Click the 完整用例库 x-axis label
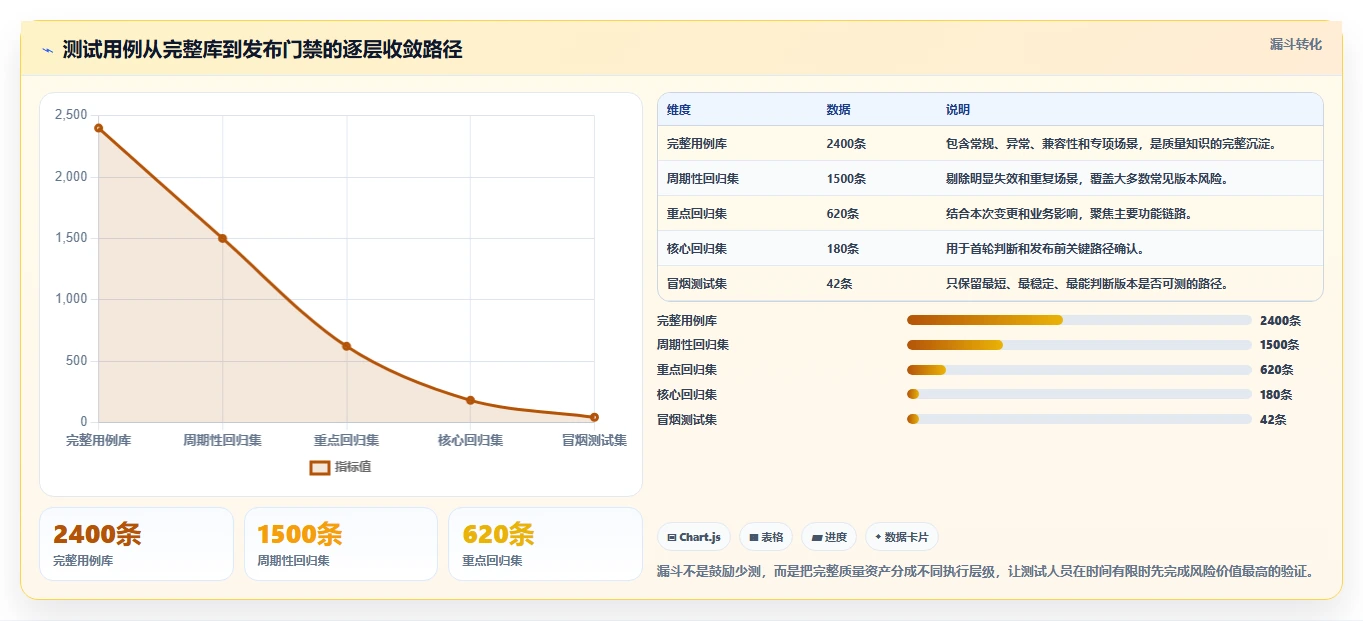 point(98,440)
